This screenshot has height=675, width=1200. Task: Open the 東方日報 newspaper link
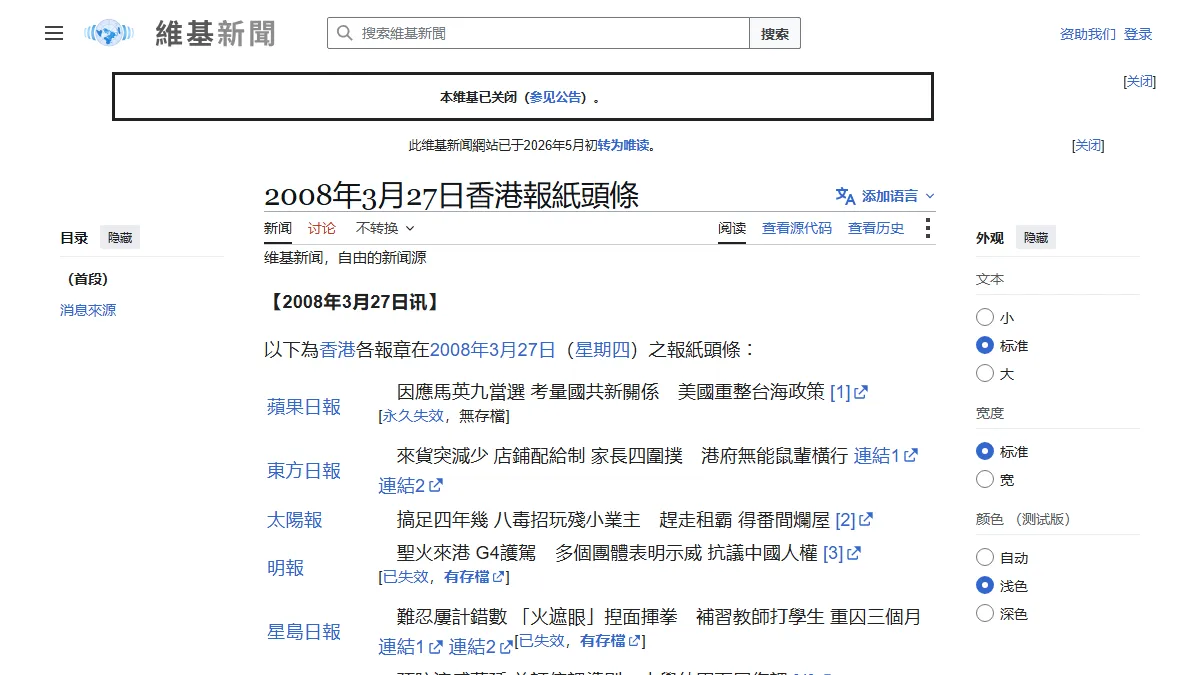click(x=304, y=470)
